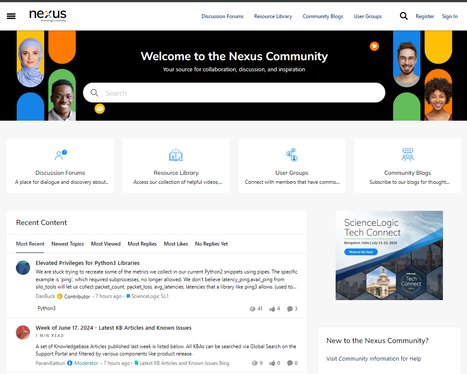Select the No Replies Yet tab
This screenshot has width=467, height=374.
[211, 244]
